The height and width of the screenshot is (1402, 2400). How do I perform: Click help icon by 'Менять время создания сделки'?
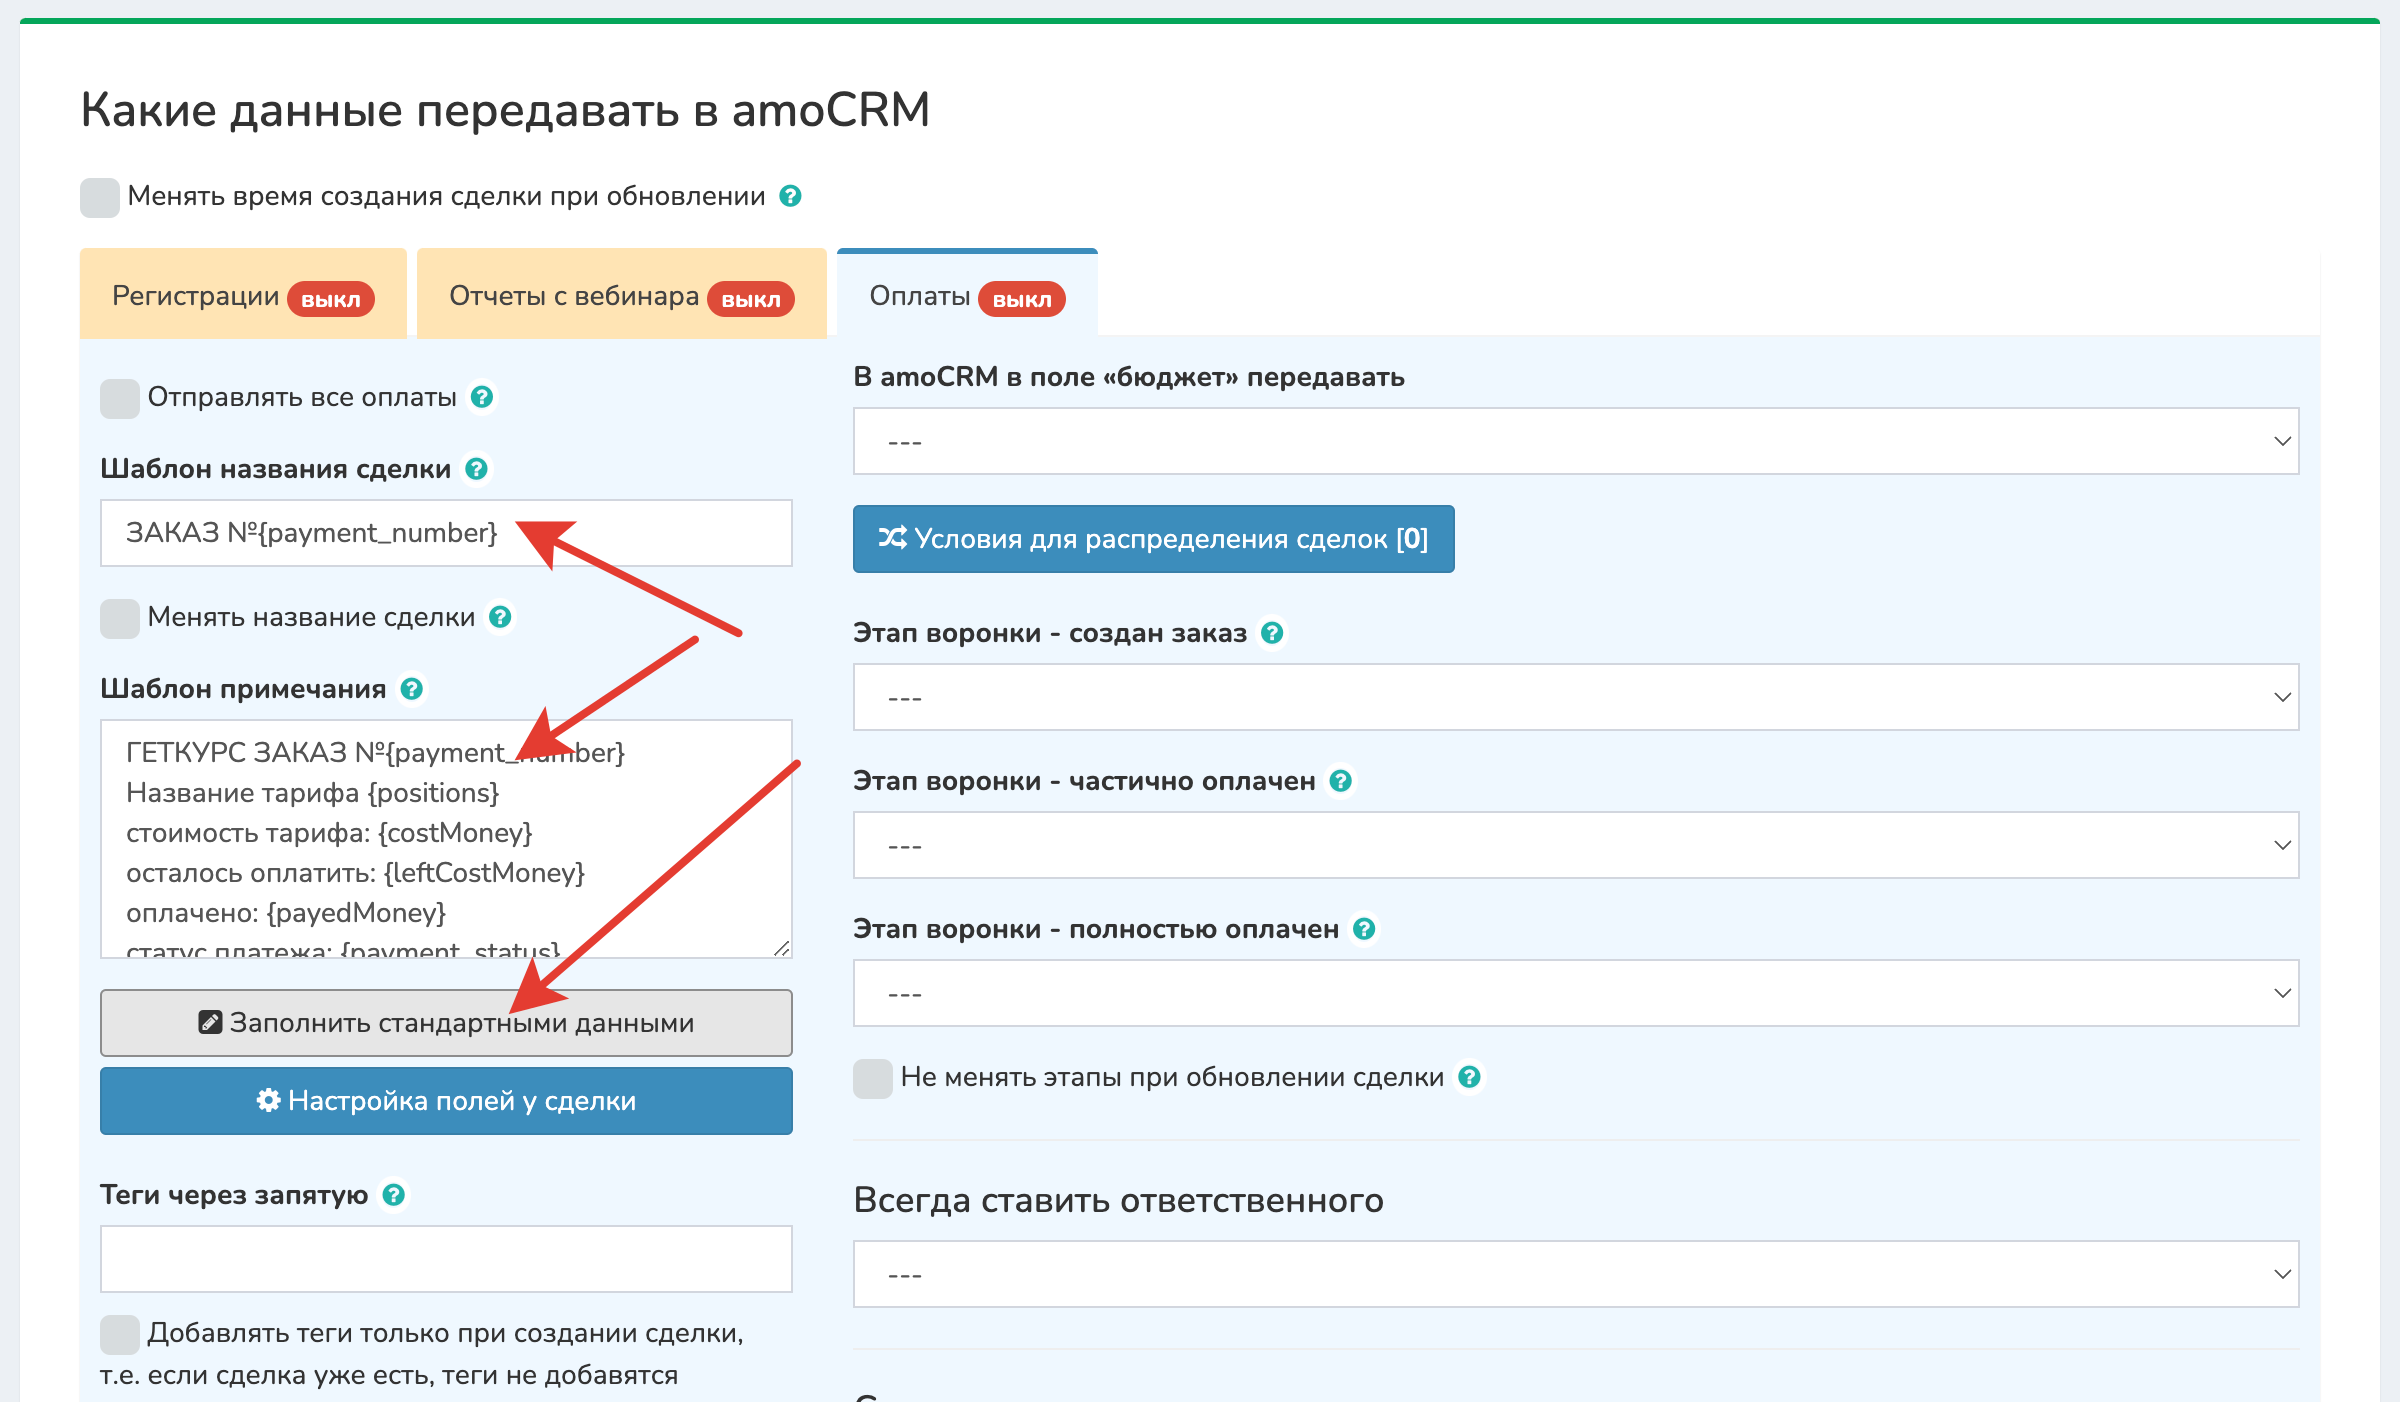[x=790, y=196]
